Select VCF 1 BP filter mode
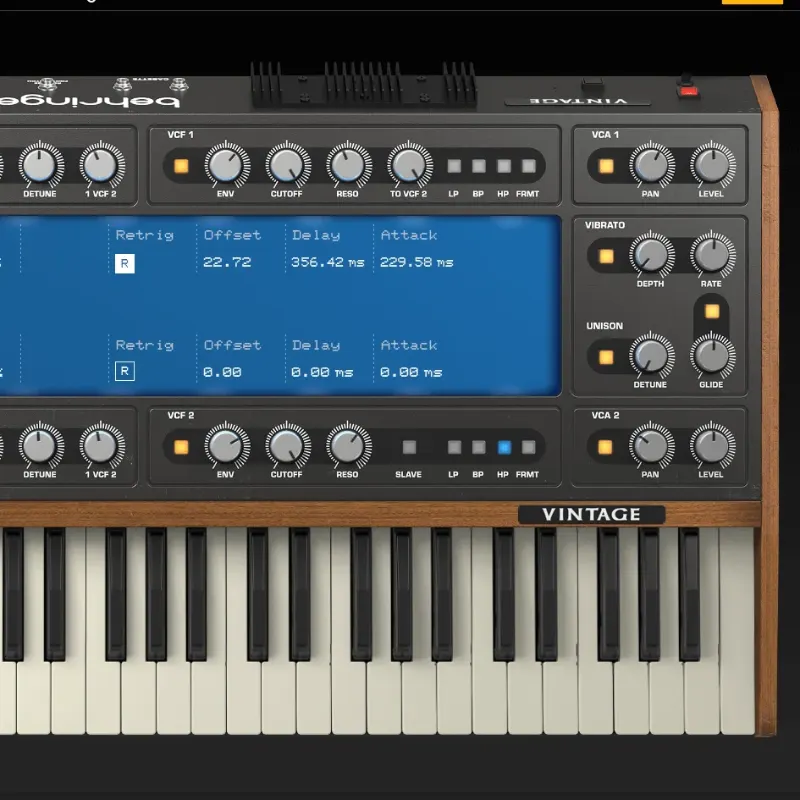 tap(479, 166)
